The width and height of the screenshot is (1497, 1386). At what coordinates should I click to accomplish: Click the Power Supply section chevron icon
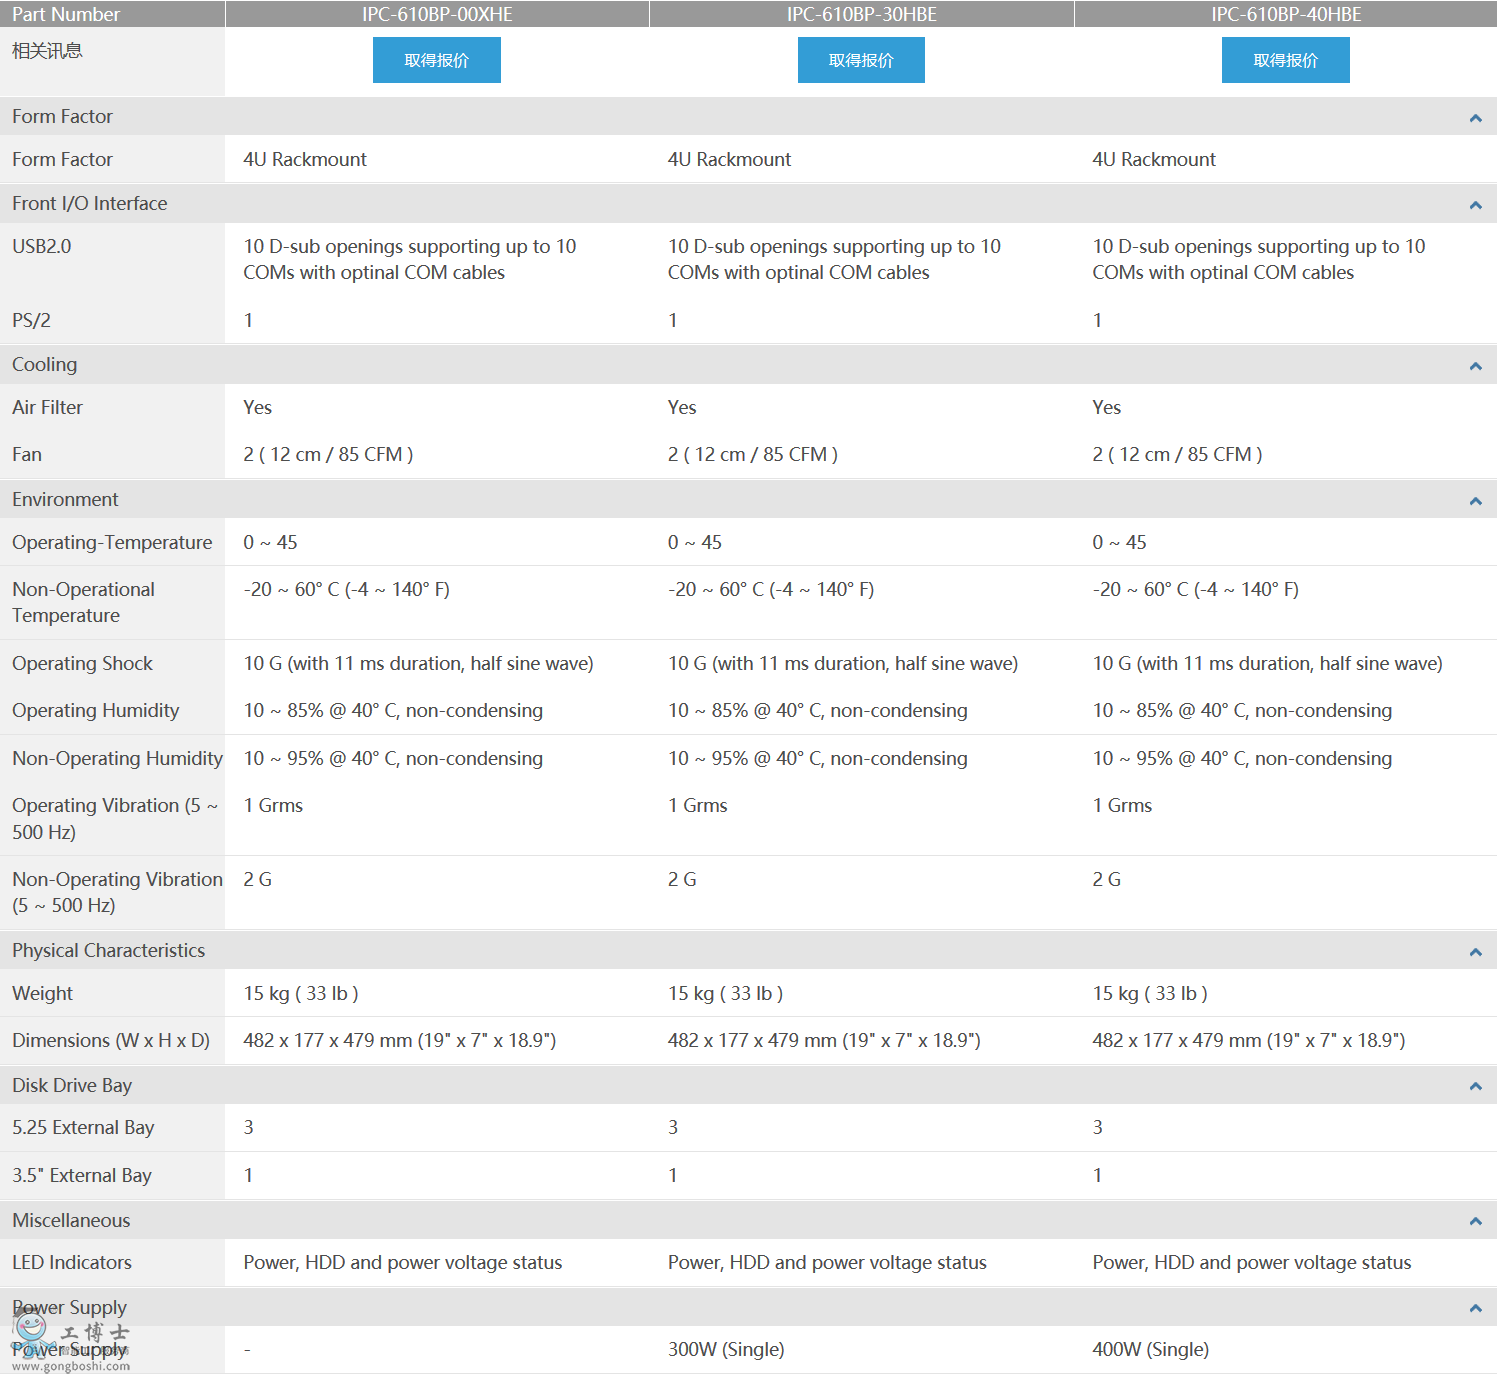pos(1475,1308)
